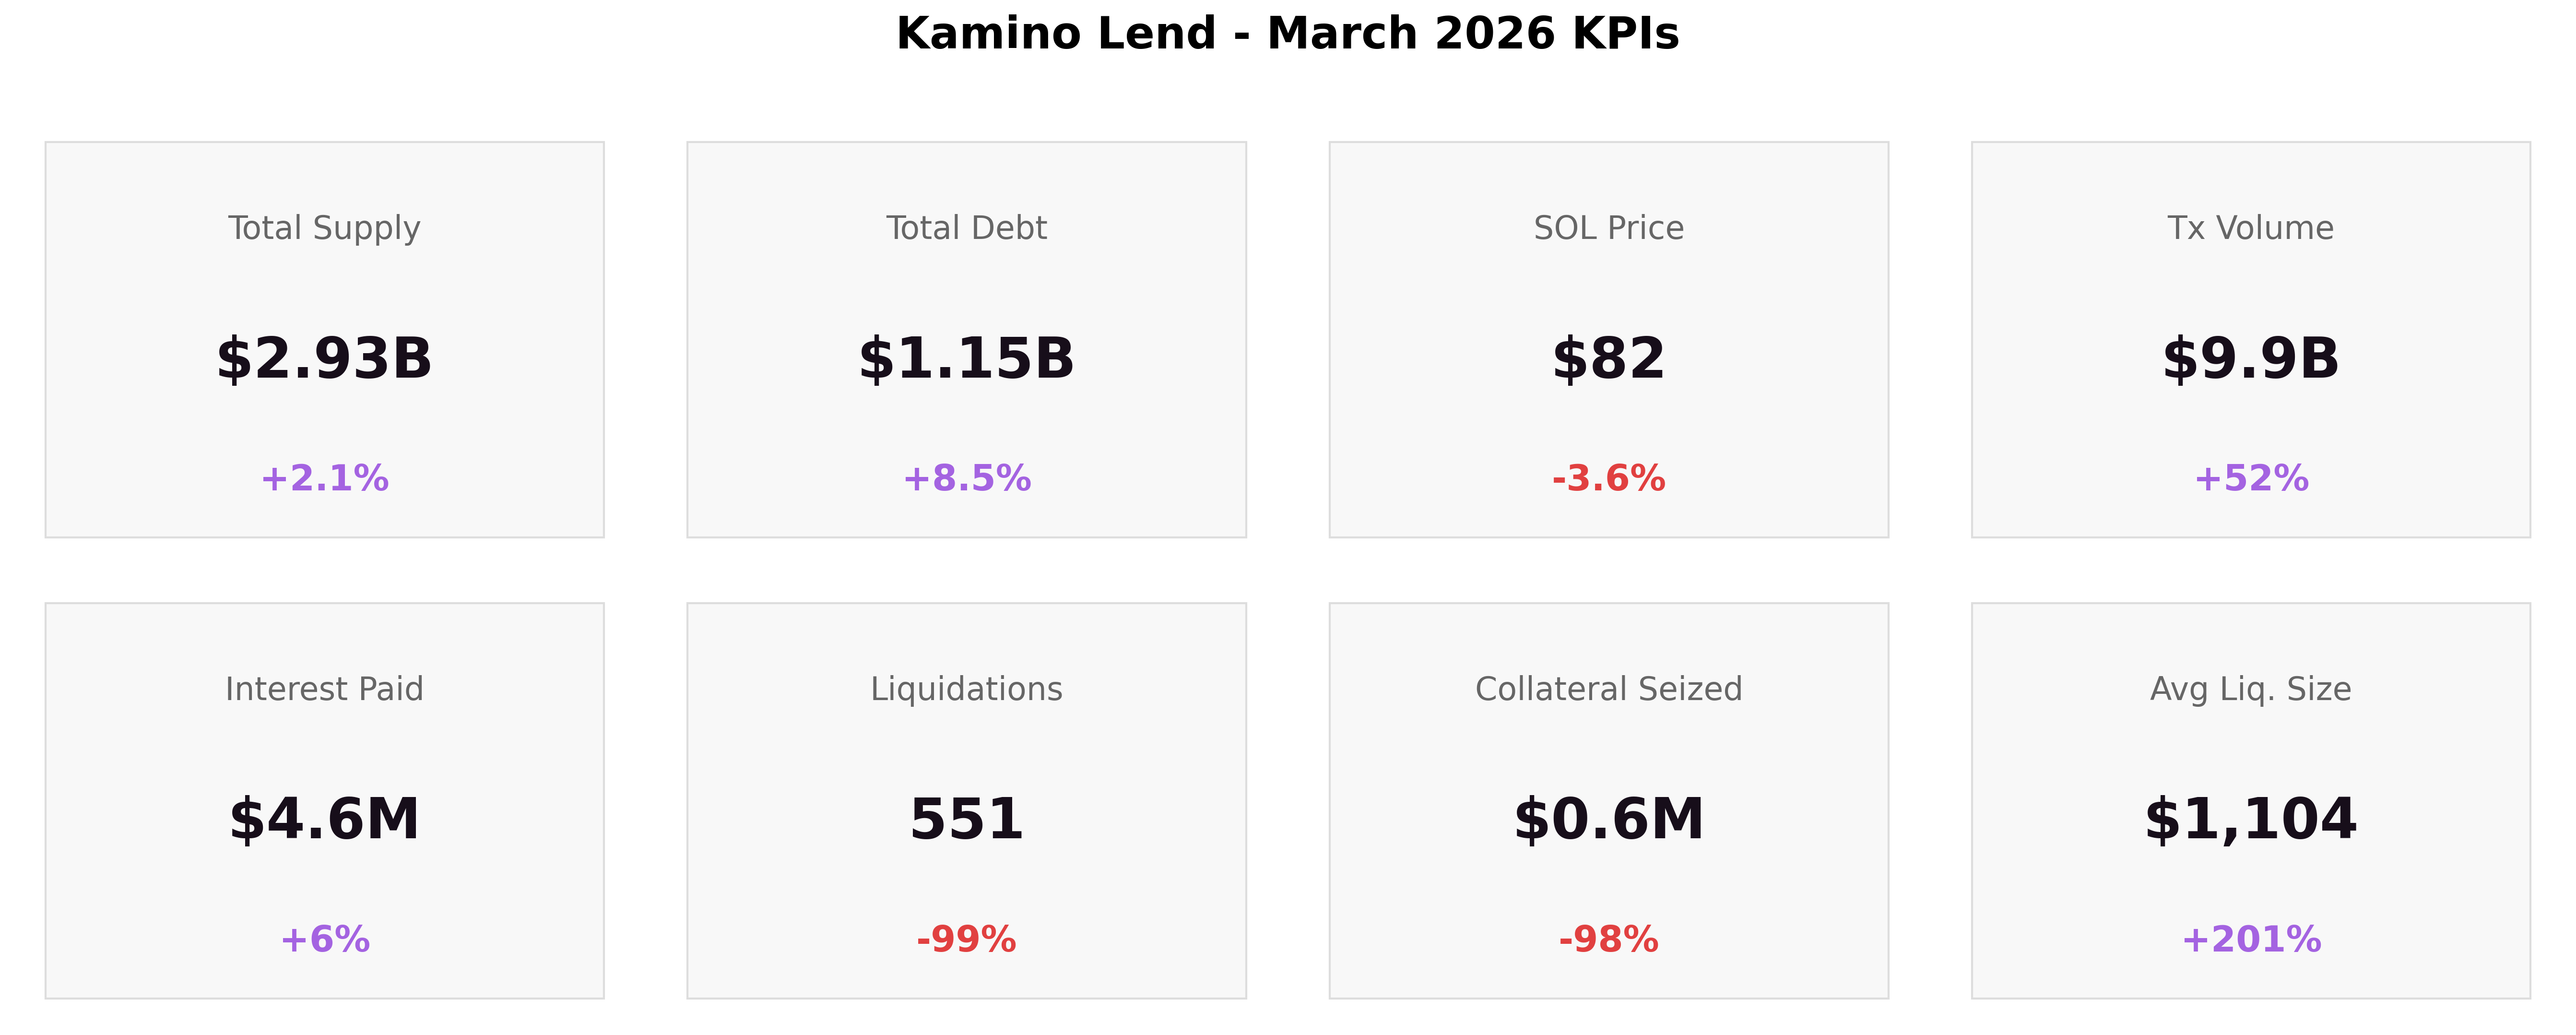2576x1035 pixels.
Task: Select the SOL Price card label
Action: pyautogui.click(x=1608, y=228)
